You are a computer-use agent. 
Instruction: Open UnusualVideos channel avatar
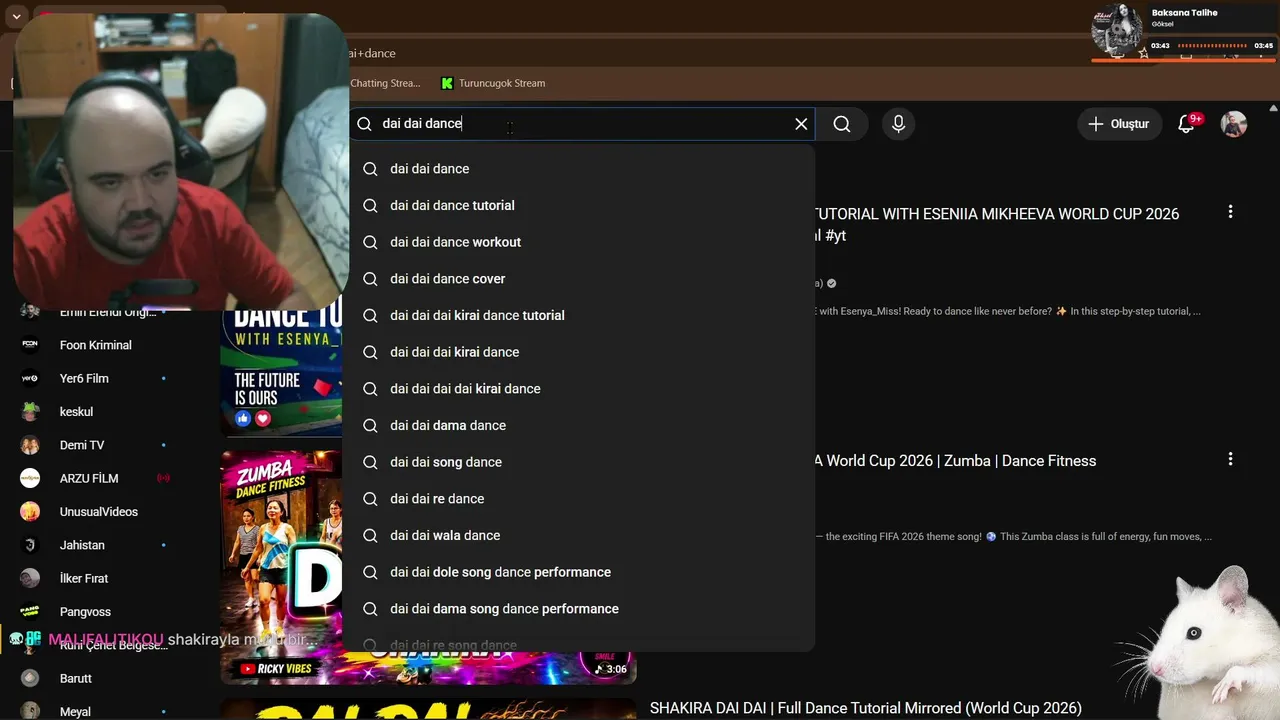(x=30, y=511)
